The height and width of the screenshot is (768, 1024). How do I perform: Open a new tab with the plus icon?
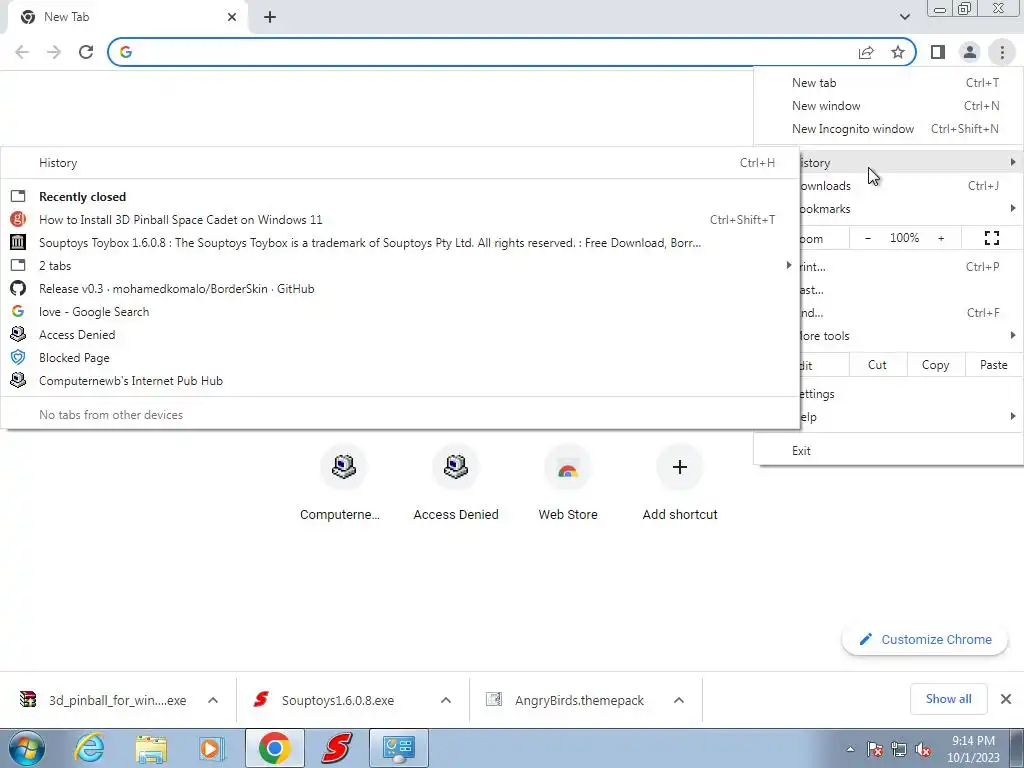(270, 17)
